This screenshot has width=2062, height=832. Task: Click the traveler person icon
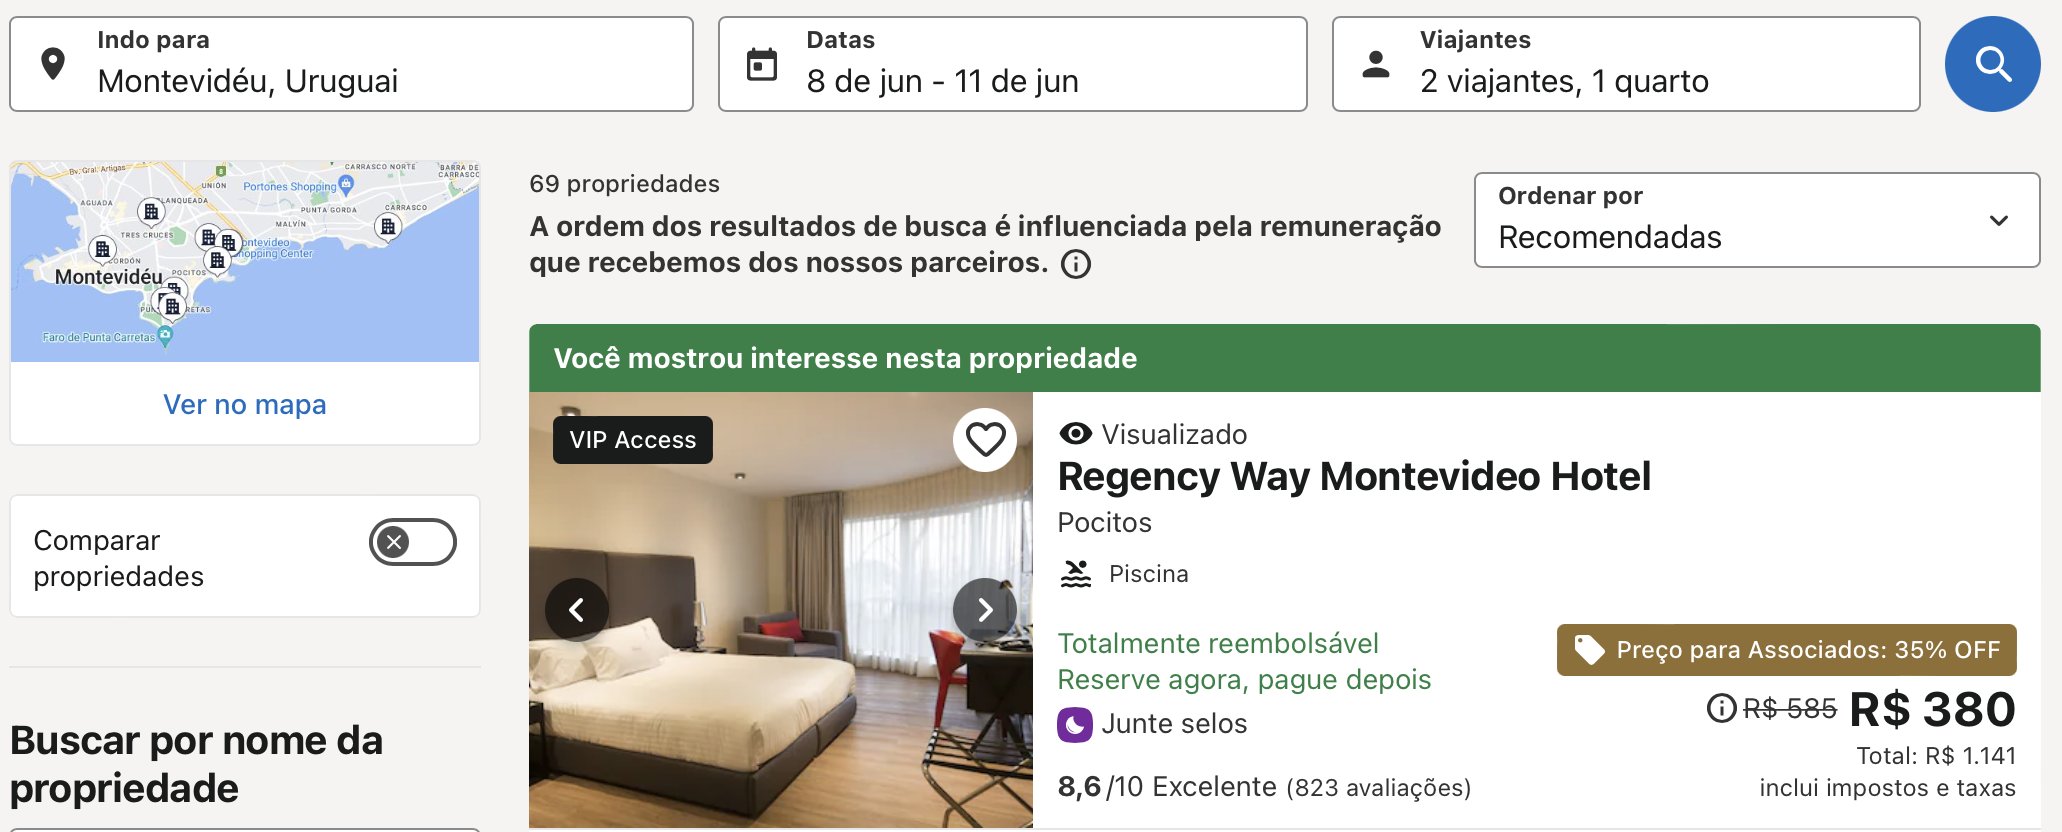[1376, 64]
